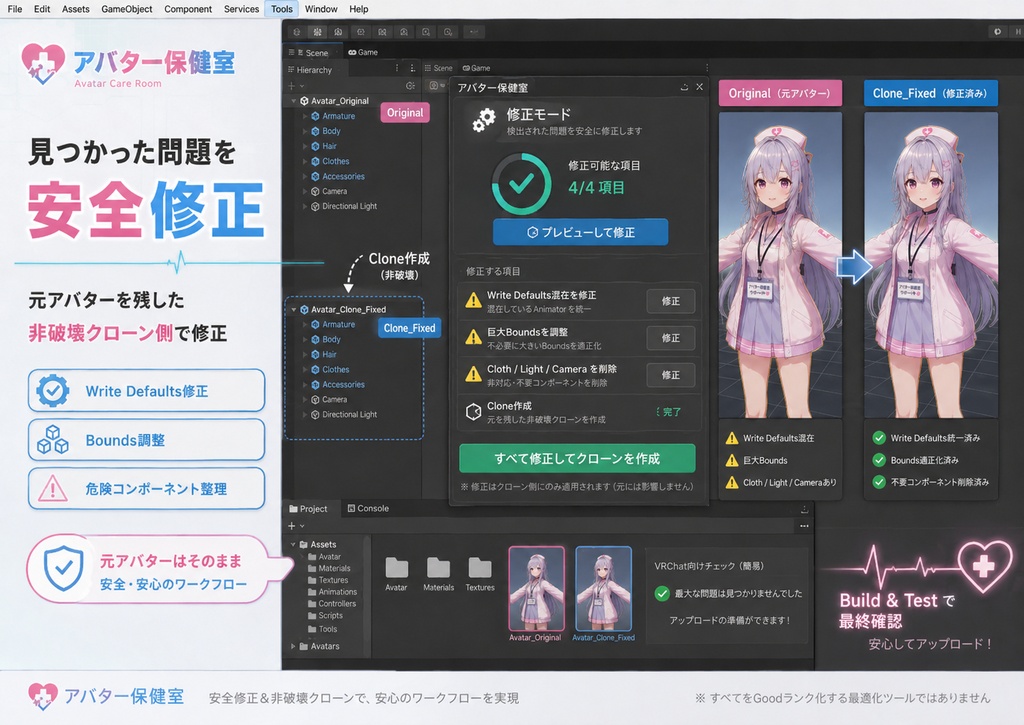Click the blue プレビューして修正 button
Viewport: 1024px width, 725px height.
click(581, 232)
